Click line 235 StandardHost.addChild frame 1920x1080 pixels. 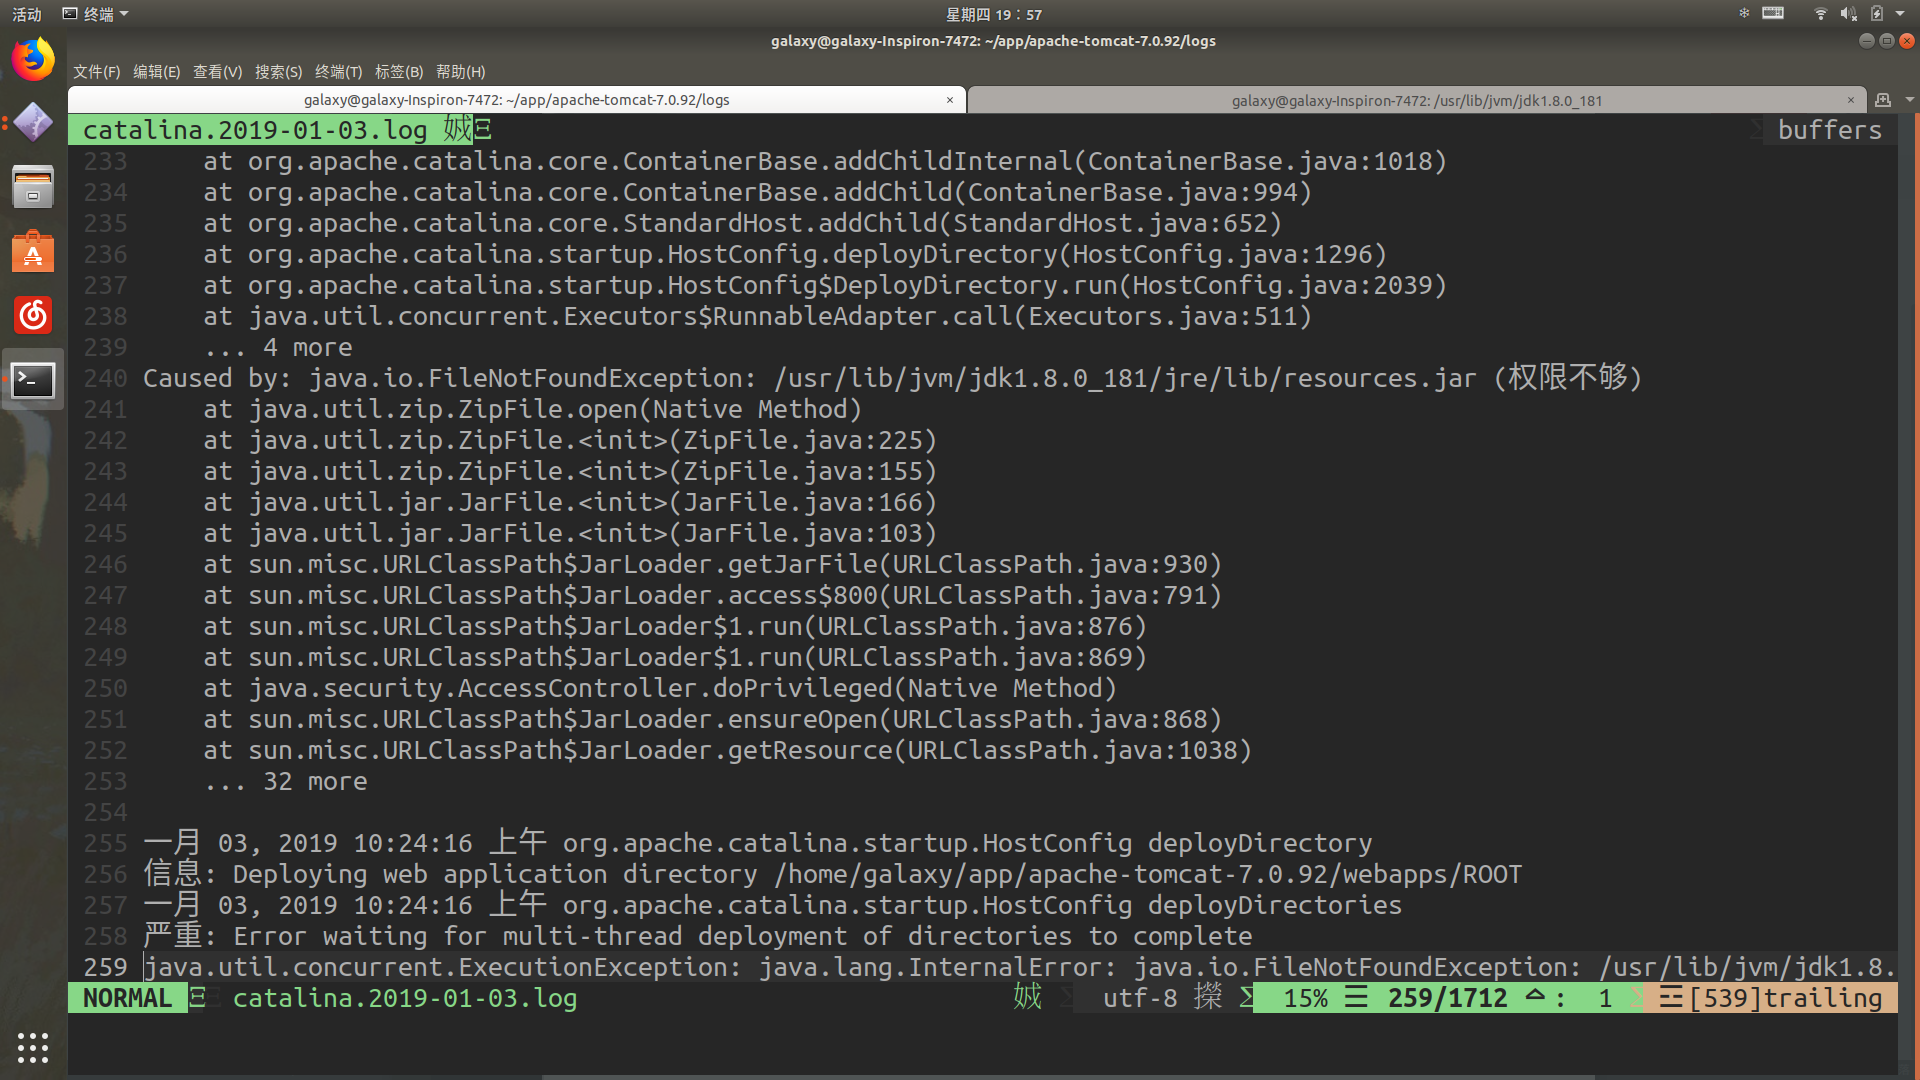tap(742, 223)
